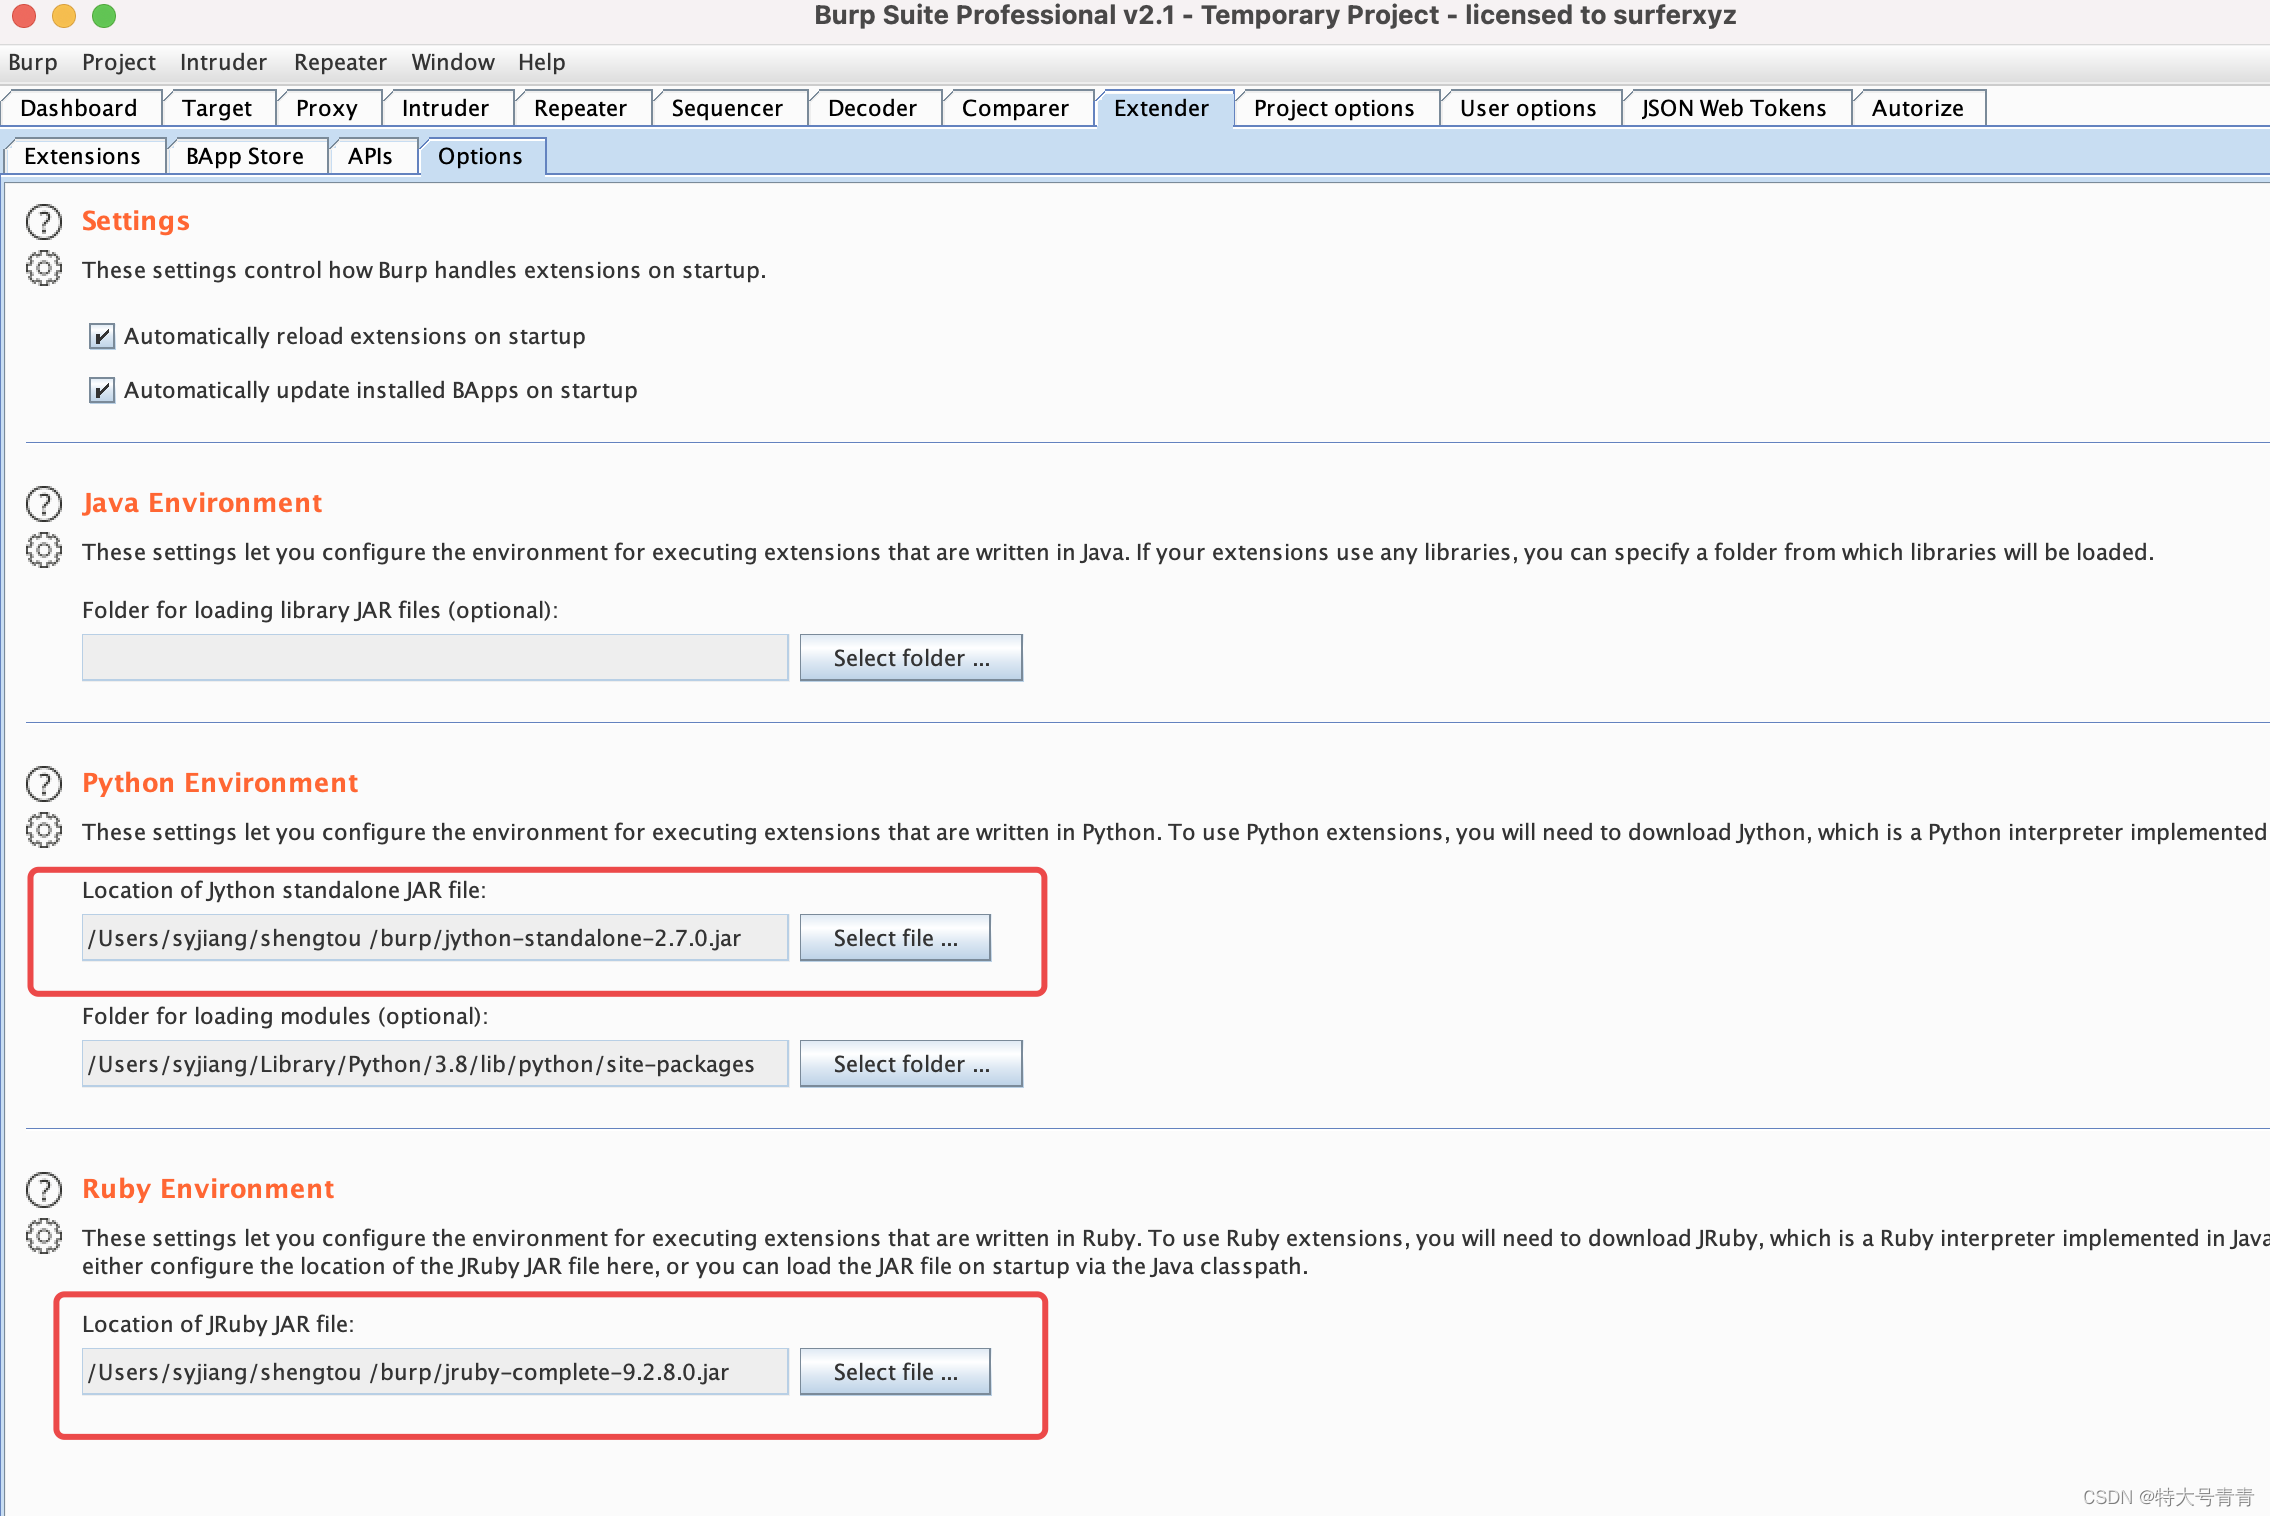Toggle Automatically reload extensions on startup

click(102, 336)
